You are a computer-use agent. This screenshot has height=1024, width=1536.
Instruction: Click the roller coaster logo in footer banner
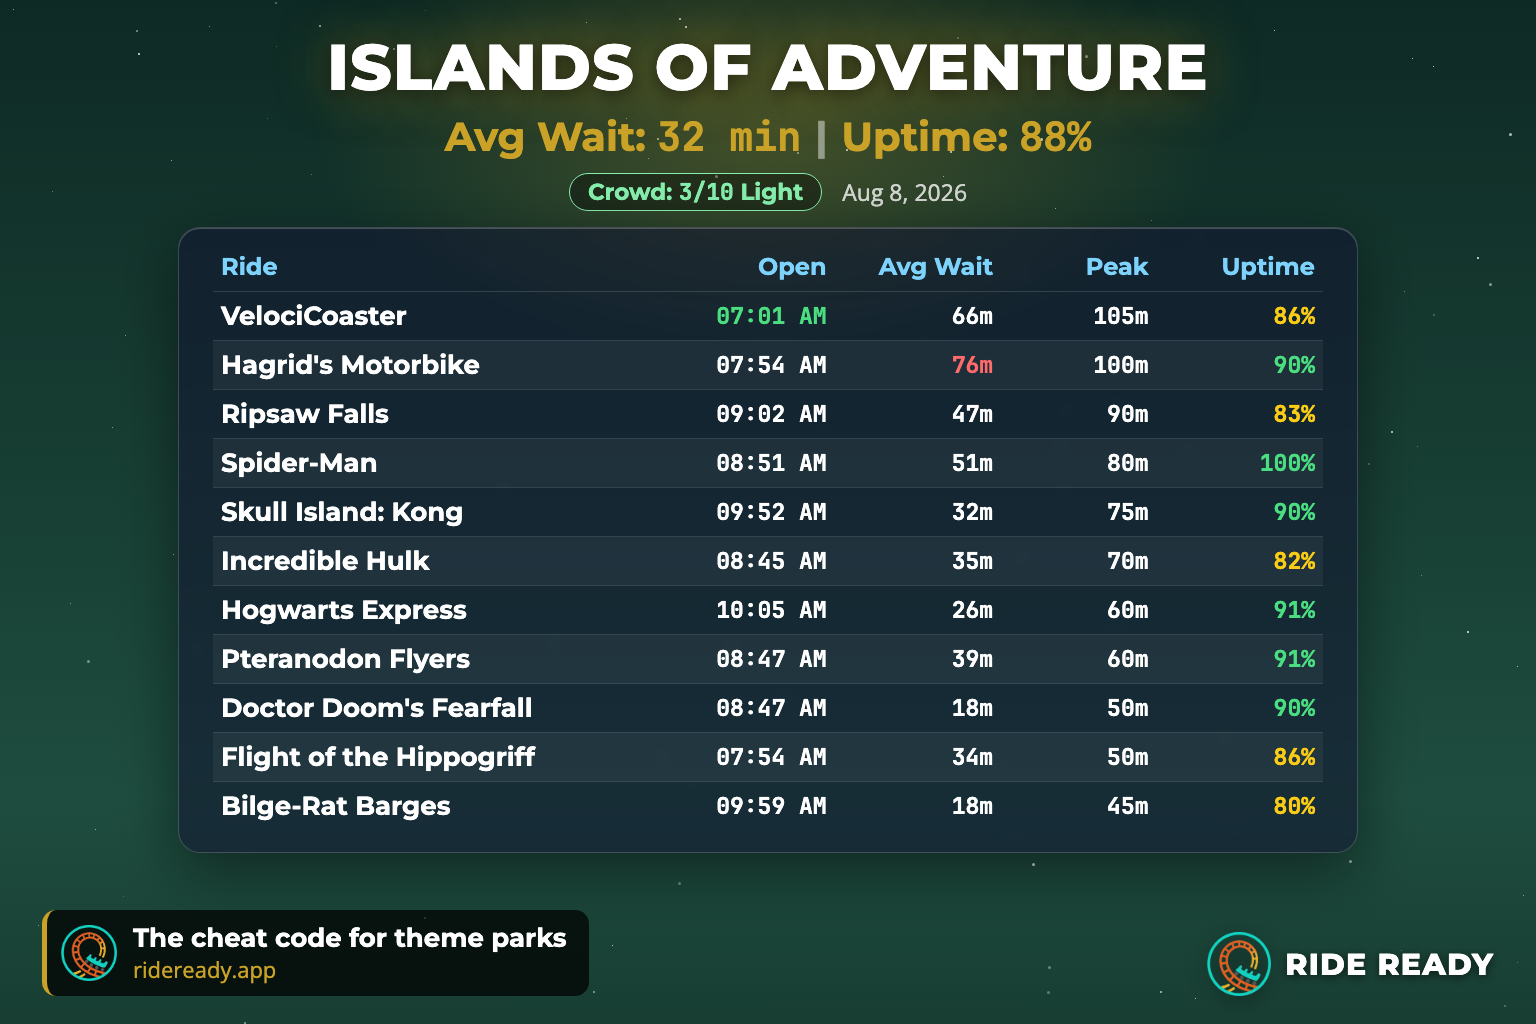[x=89, y=953]
